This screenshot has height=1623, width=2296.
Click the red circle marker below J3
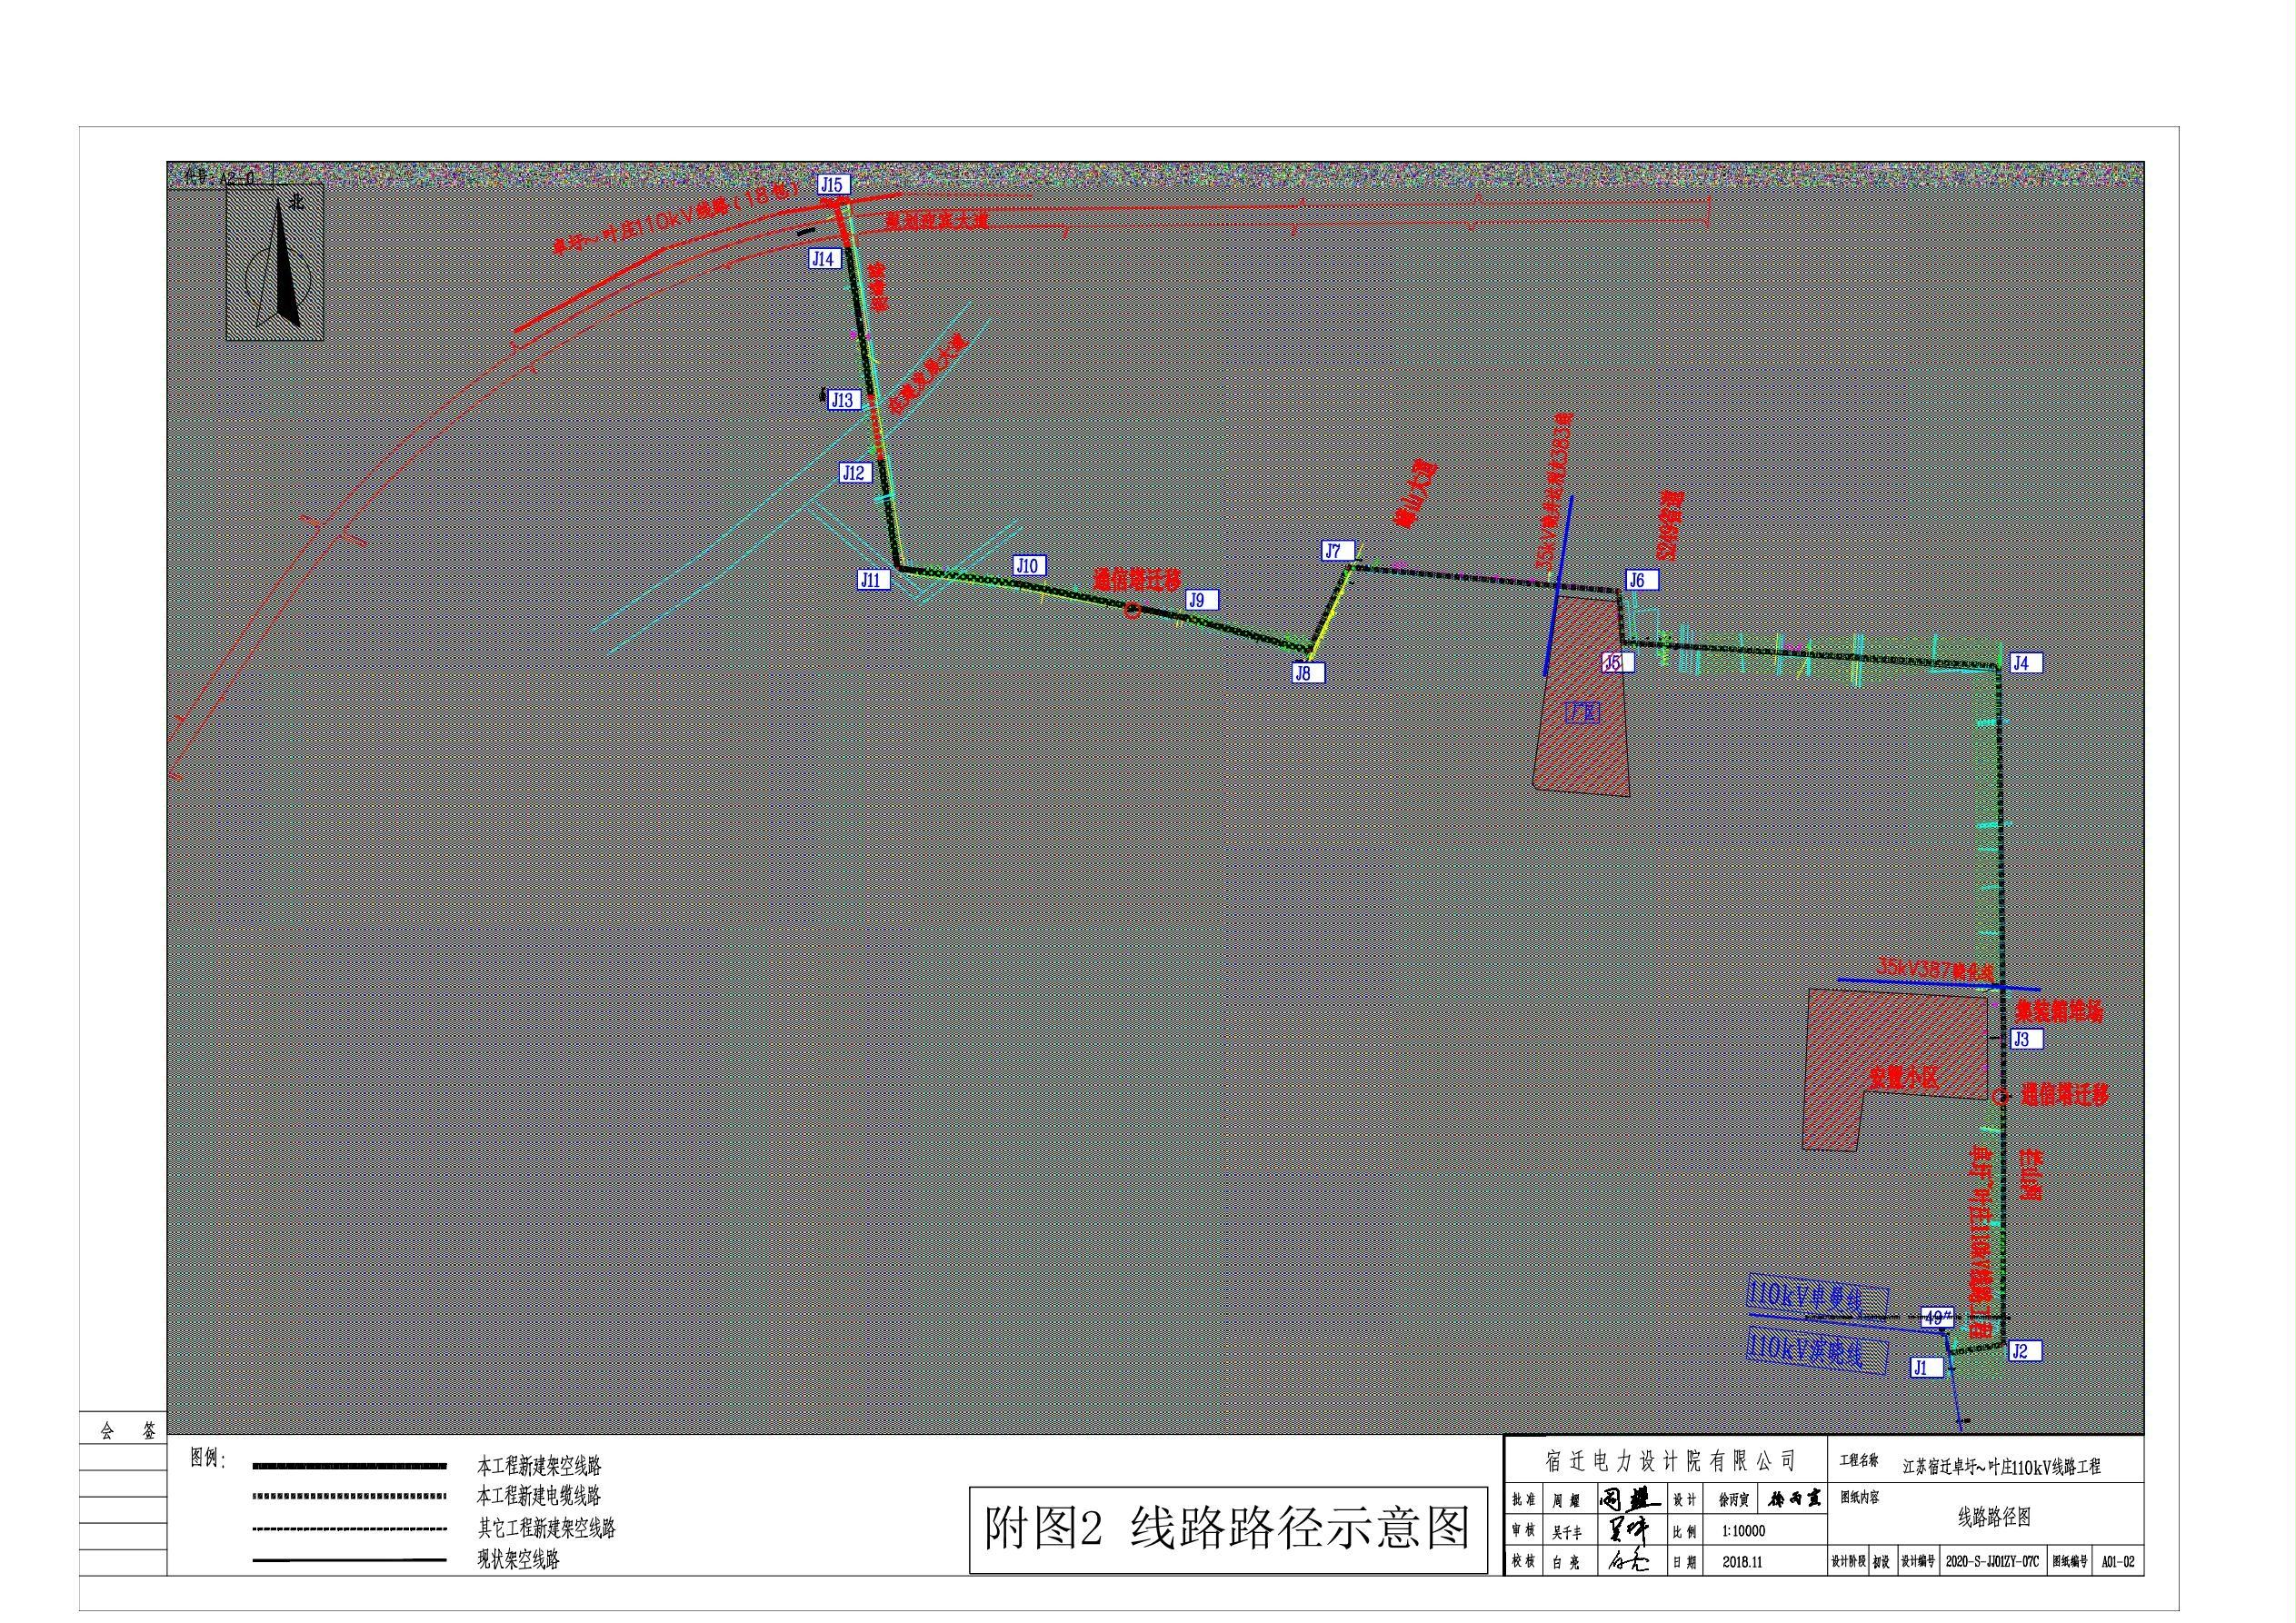coord(2000,1096)
